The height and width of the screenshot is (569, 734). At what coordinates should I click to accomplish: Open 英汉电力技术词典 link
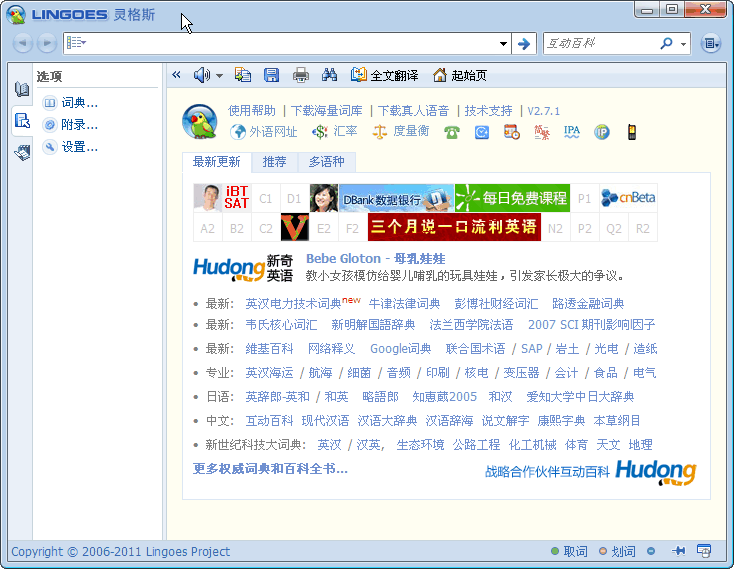(x=293, y=304)
